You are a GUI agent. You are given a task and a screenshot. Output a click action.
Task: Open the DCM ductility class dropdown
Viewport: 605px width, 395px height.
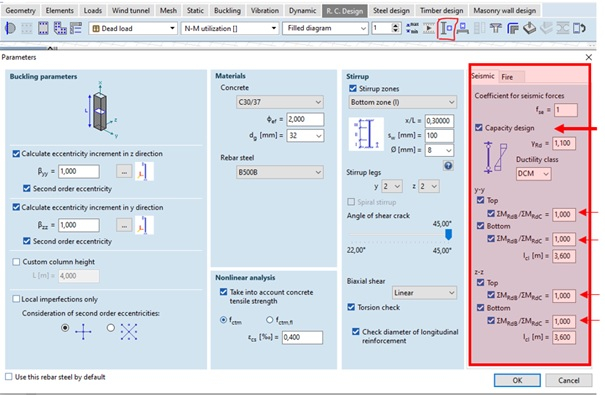534,174
